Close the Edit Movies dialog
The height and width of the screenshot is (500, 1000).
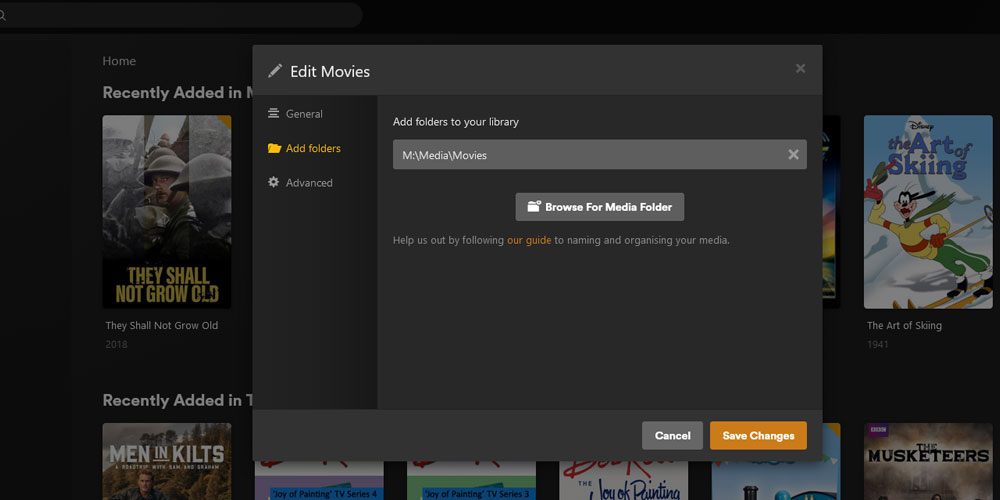point(800,68)
